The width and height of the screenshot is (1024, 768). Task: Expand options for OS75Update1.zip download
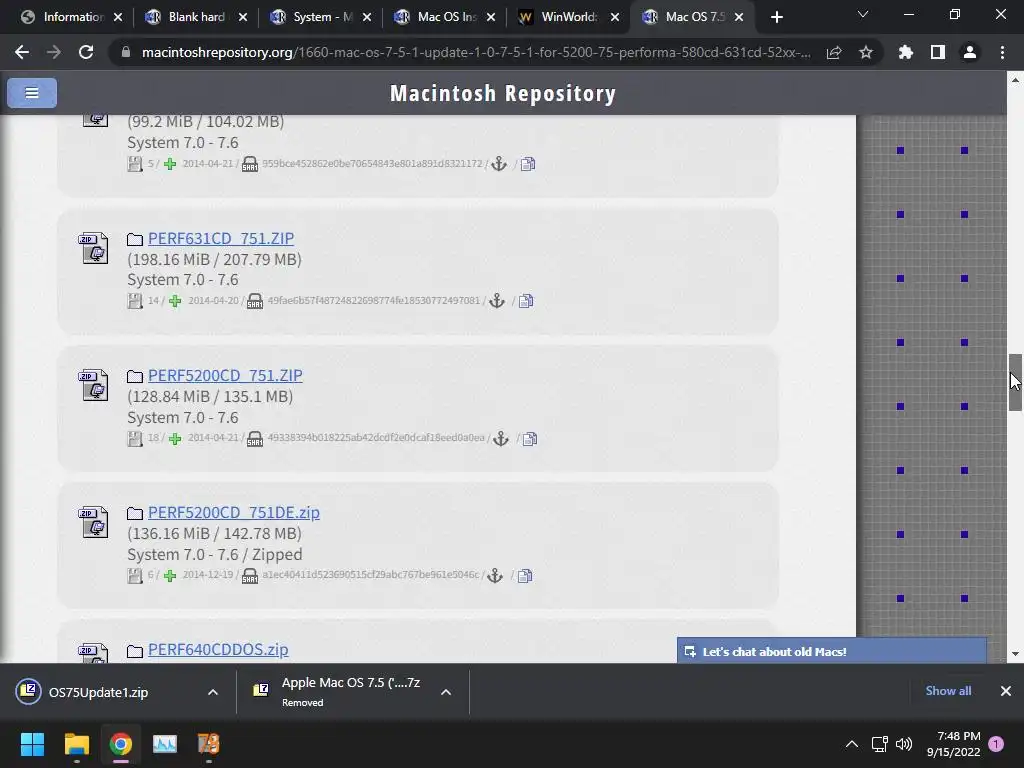click(x=213, y=692)
